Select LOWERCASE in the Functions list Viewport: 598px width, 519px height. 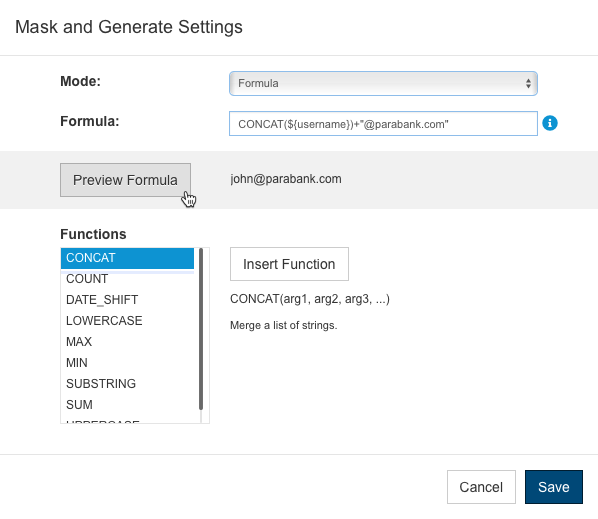pos(127,321)
